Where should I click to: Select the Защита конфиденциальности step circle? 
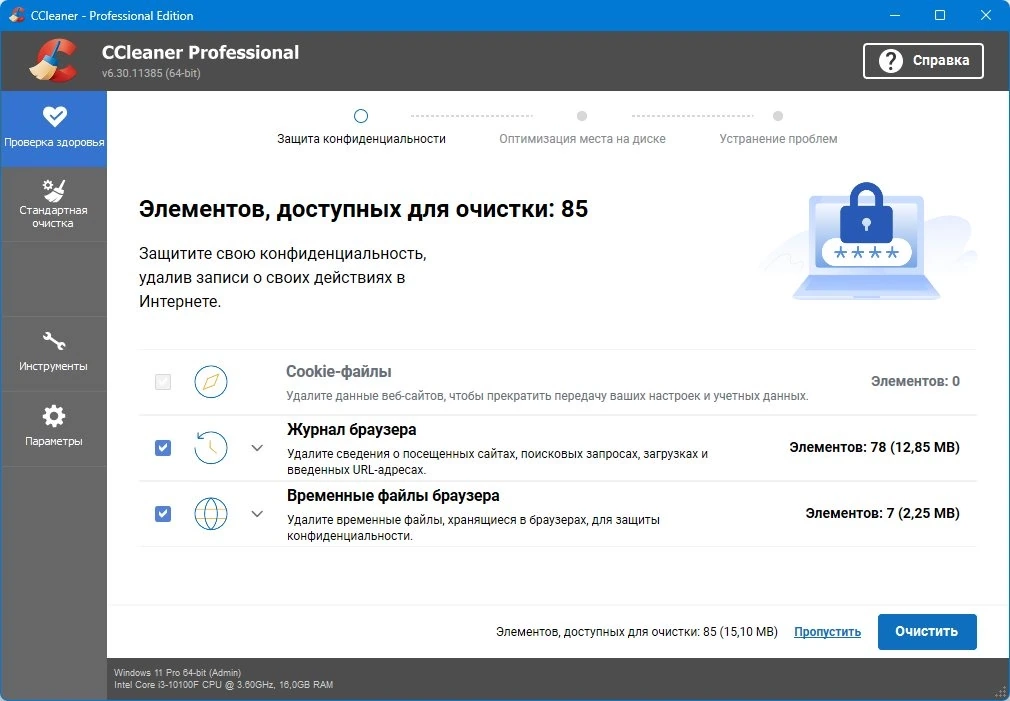tap(361, 116)
